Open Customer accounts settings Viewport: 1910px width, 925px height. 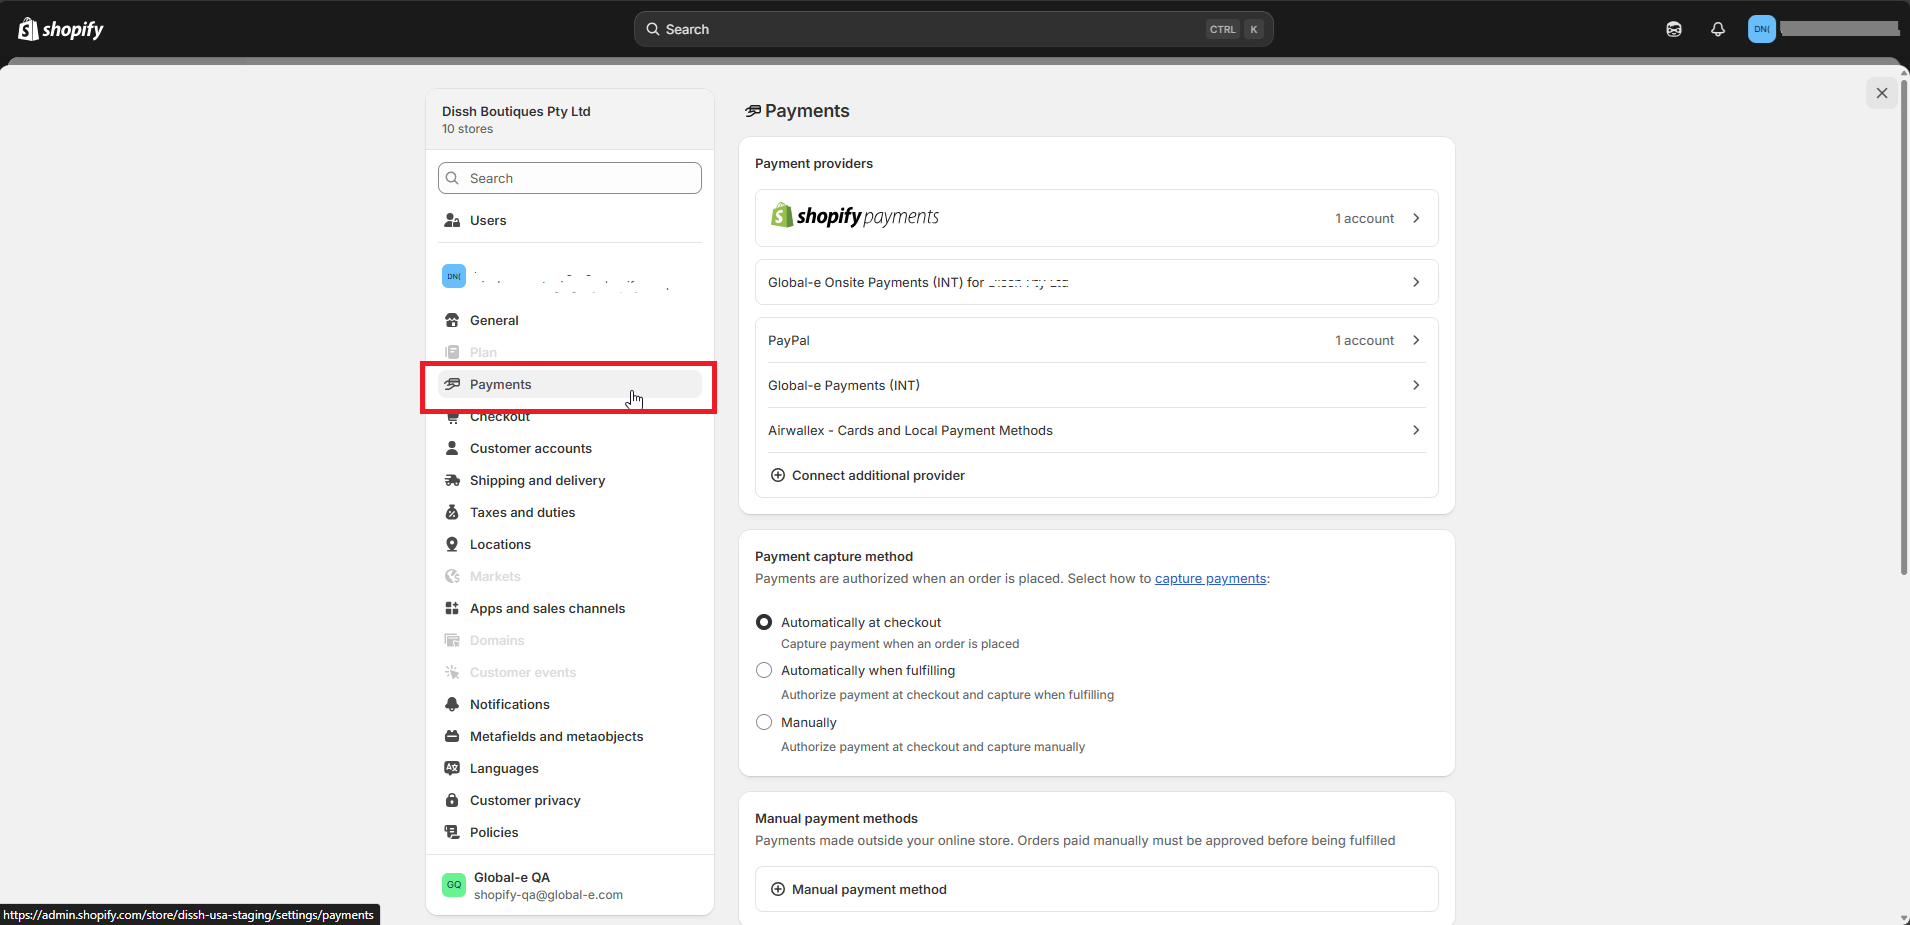[570, 448]
